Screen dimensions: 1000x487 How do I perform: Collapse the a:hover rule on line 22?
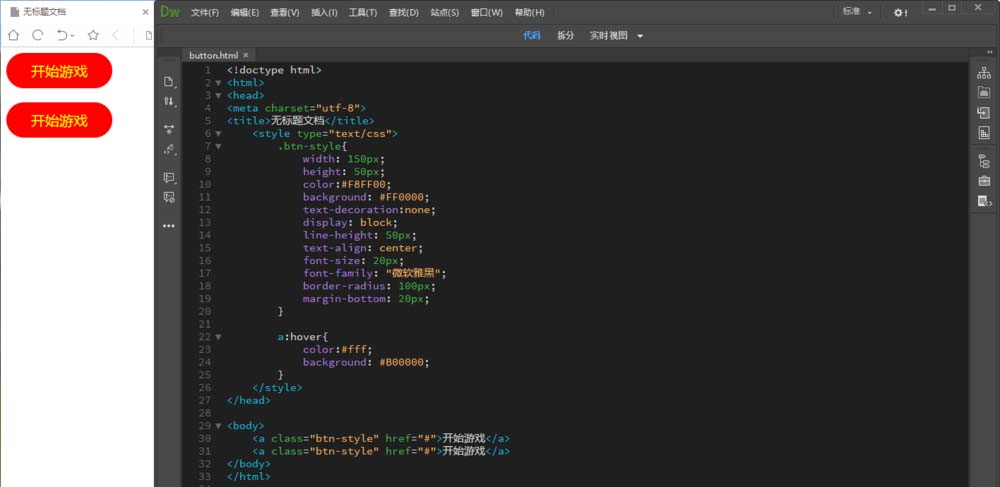pyautogui.click(x=218, y=337)
